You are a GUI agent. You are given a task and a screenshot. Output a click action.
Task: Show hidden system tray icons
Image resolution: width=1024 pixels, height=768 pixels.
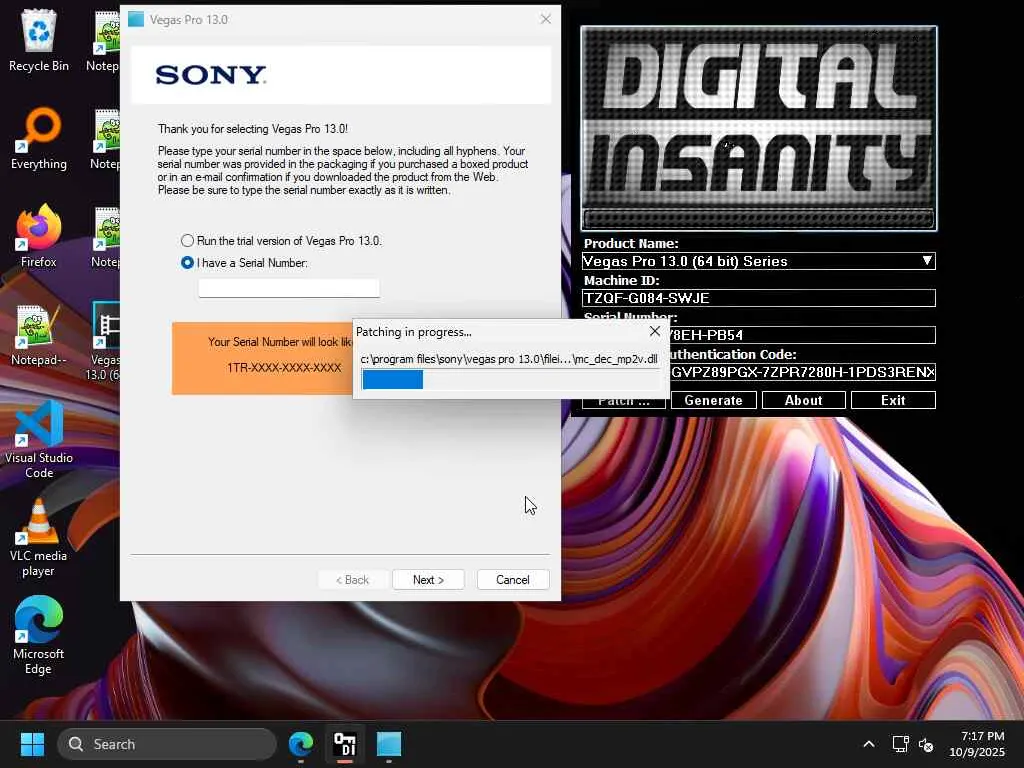869,744
